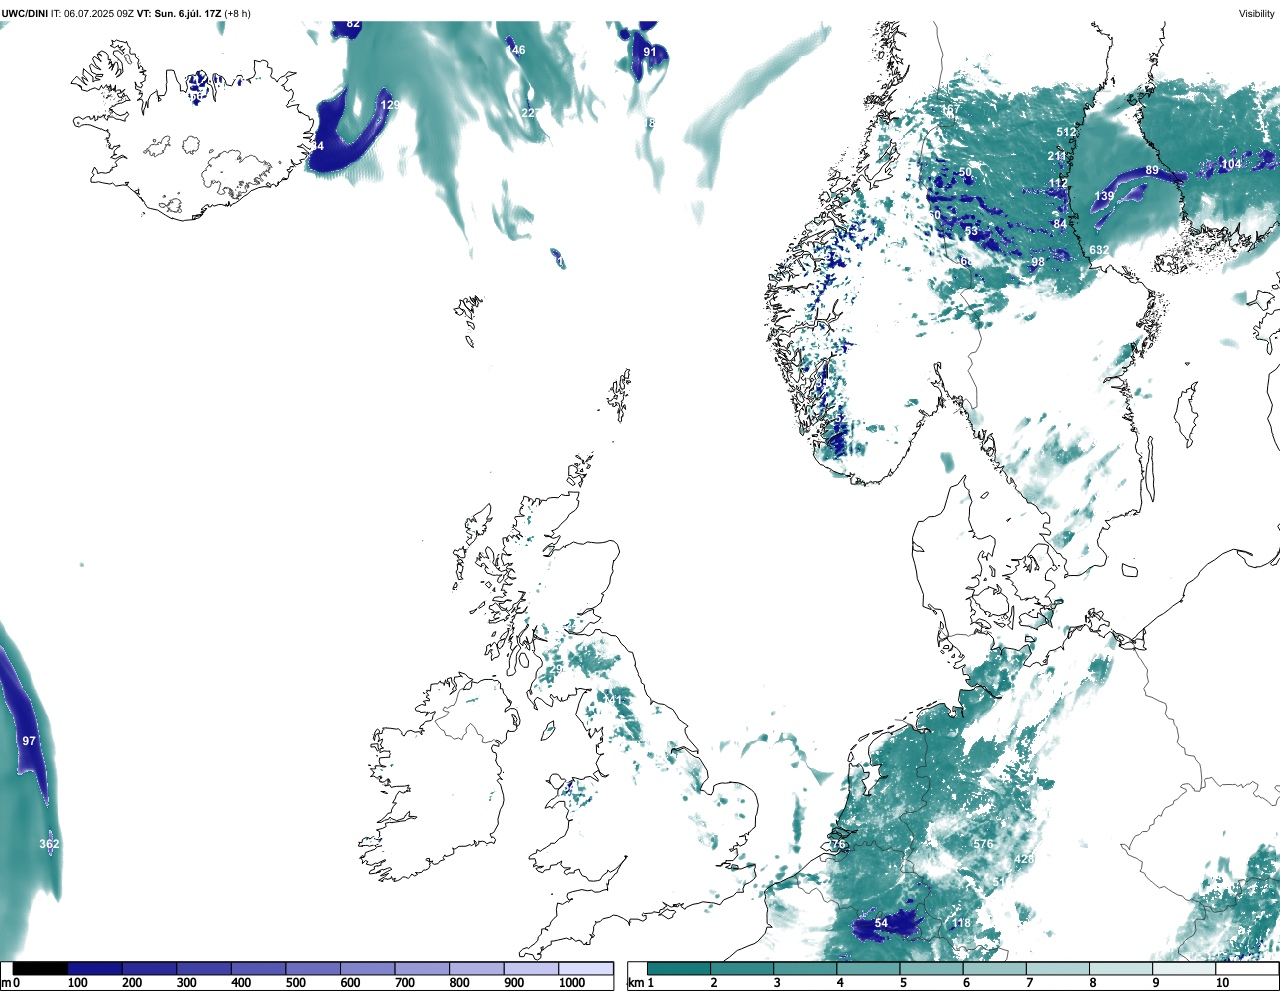Click the '211' visibility value on map
The image size is (1280, 991).
click(x=1057, y=156)
